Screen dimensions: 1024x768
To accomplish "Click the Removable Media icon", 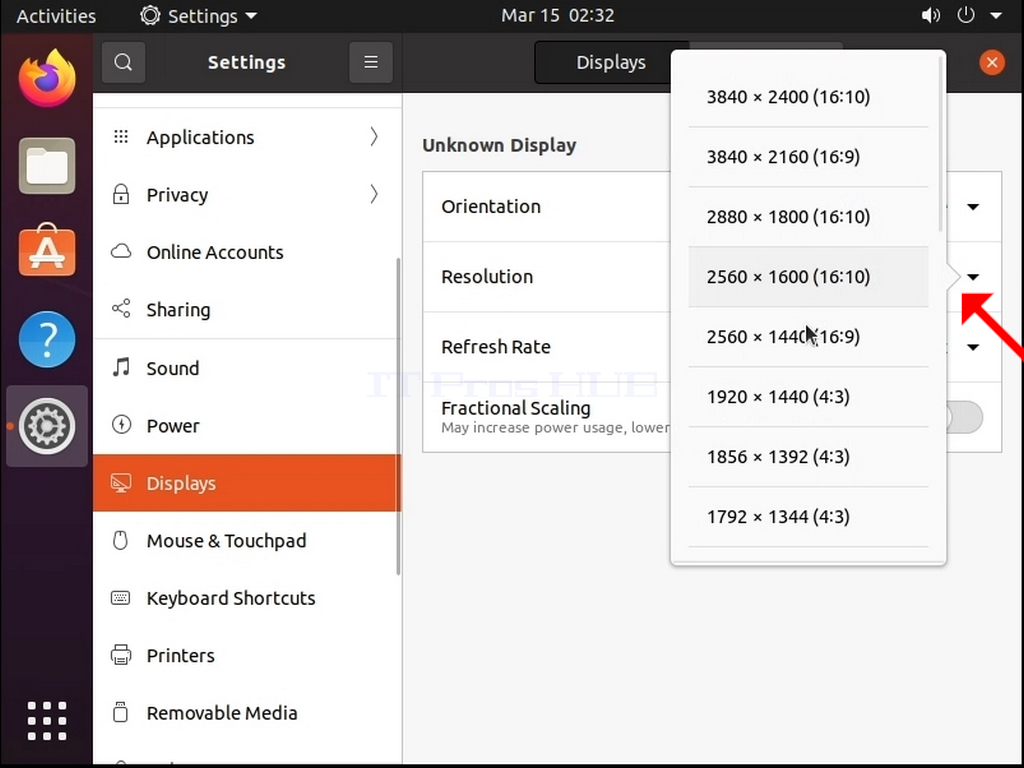I will [x=121, y=712].
